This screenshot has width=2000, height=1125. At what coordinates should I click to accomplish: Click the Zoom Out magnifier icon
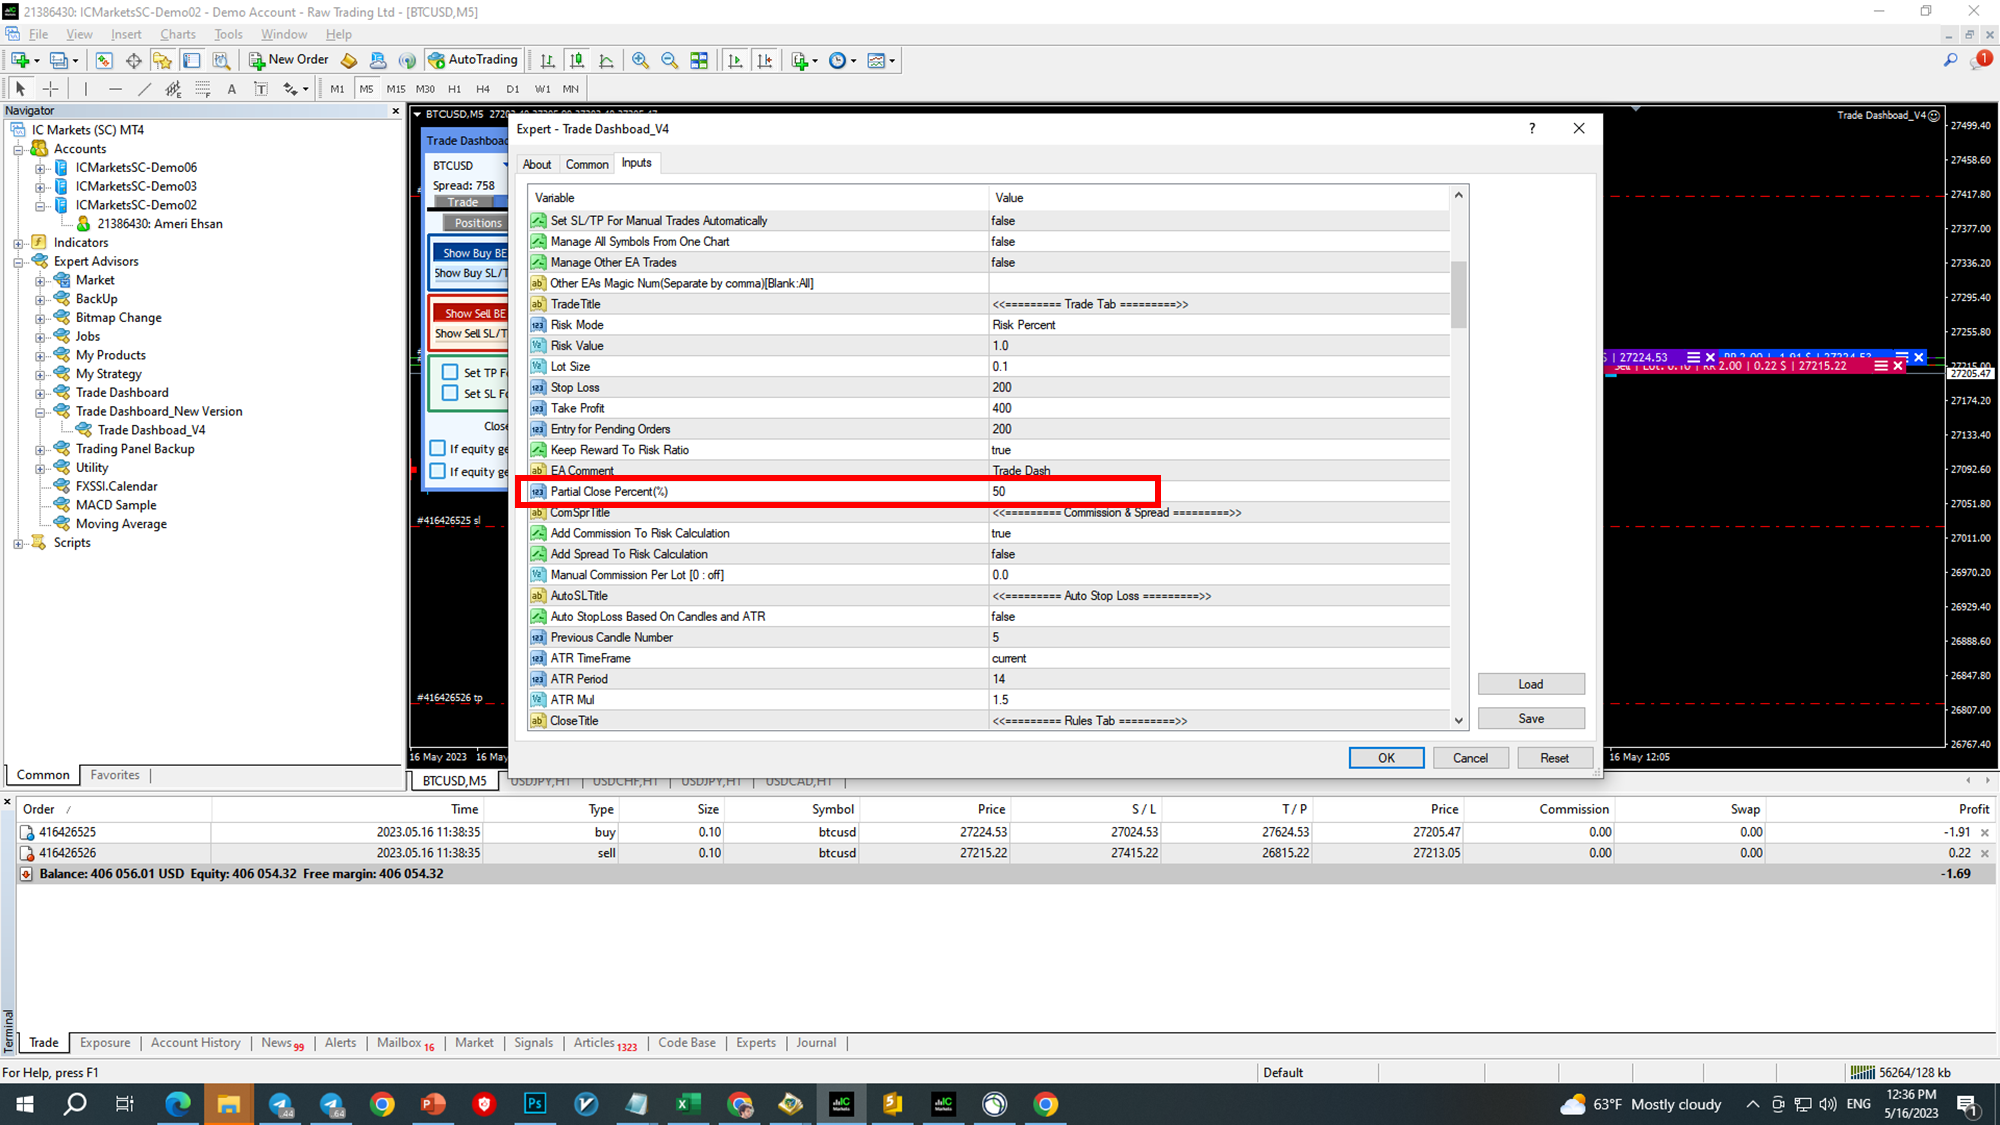coord(669,60)
